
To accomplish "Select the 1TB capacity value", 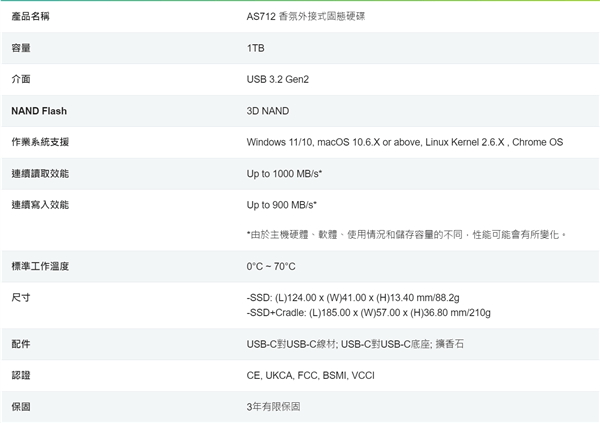I will [x=255, y=47].
